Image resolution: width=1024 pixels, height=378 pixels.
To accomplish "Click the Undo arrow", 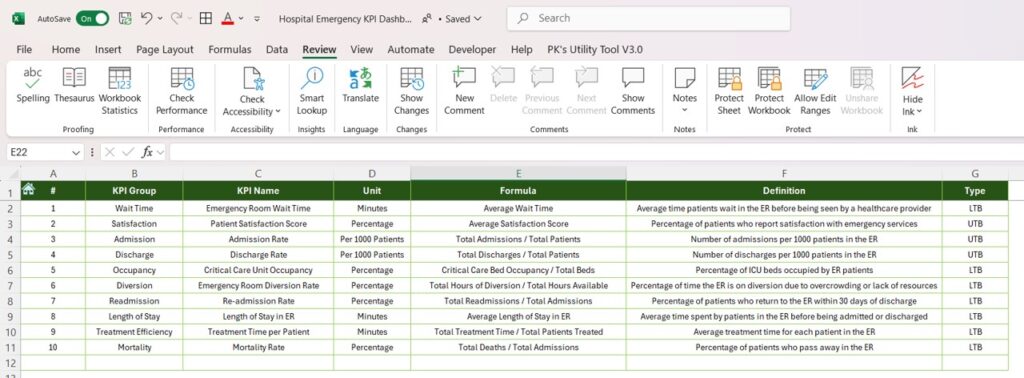I will point(146,18).
